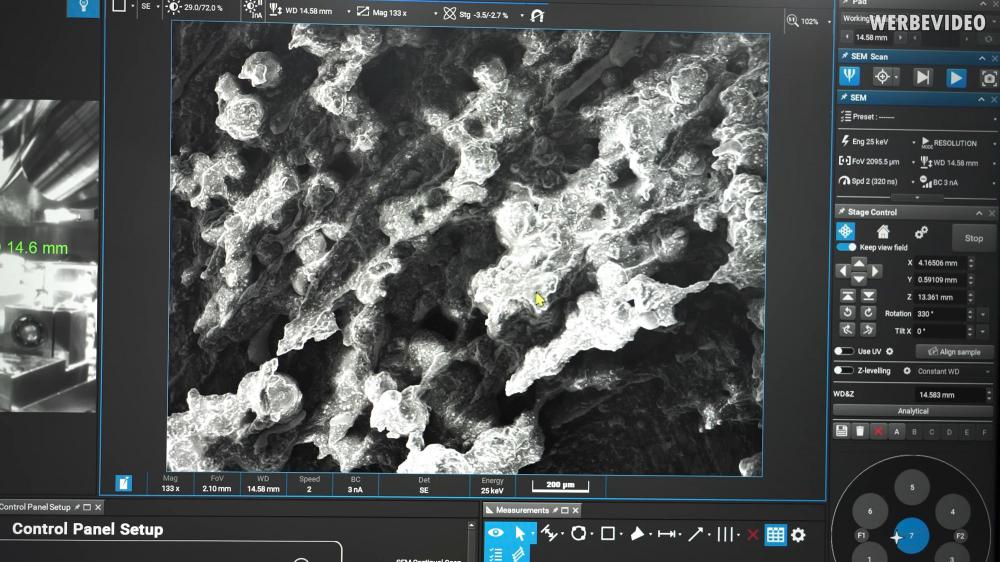Click the save position floppy icon

click(x=842, y=431)
